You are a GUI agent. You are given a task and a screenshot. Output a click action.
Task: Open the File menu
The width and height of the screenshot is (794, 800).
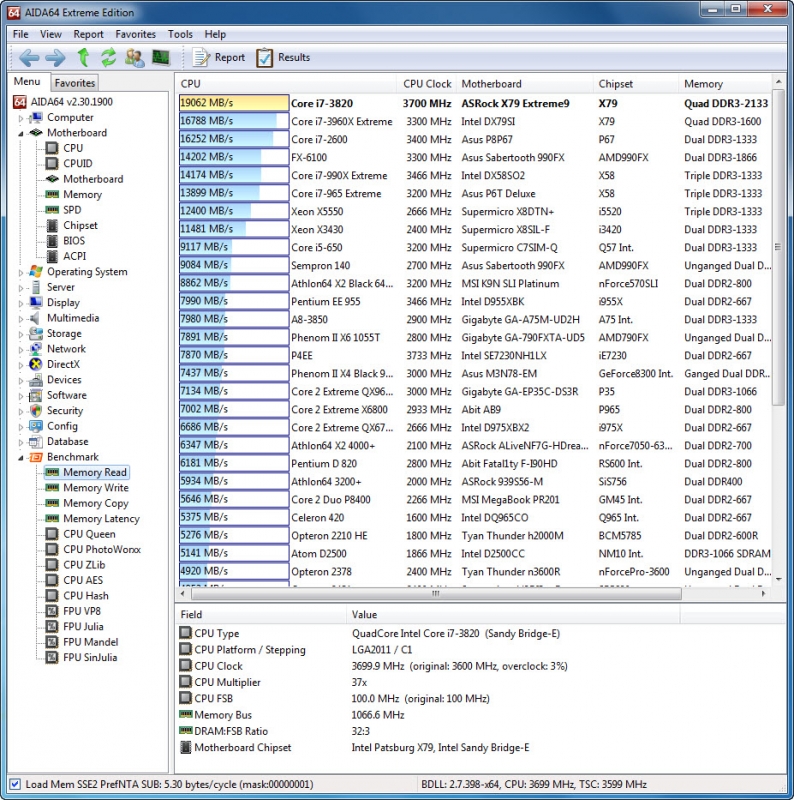20,34
